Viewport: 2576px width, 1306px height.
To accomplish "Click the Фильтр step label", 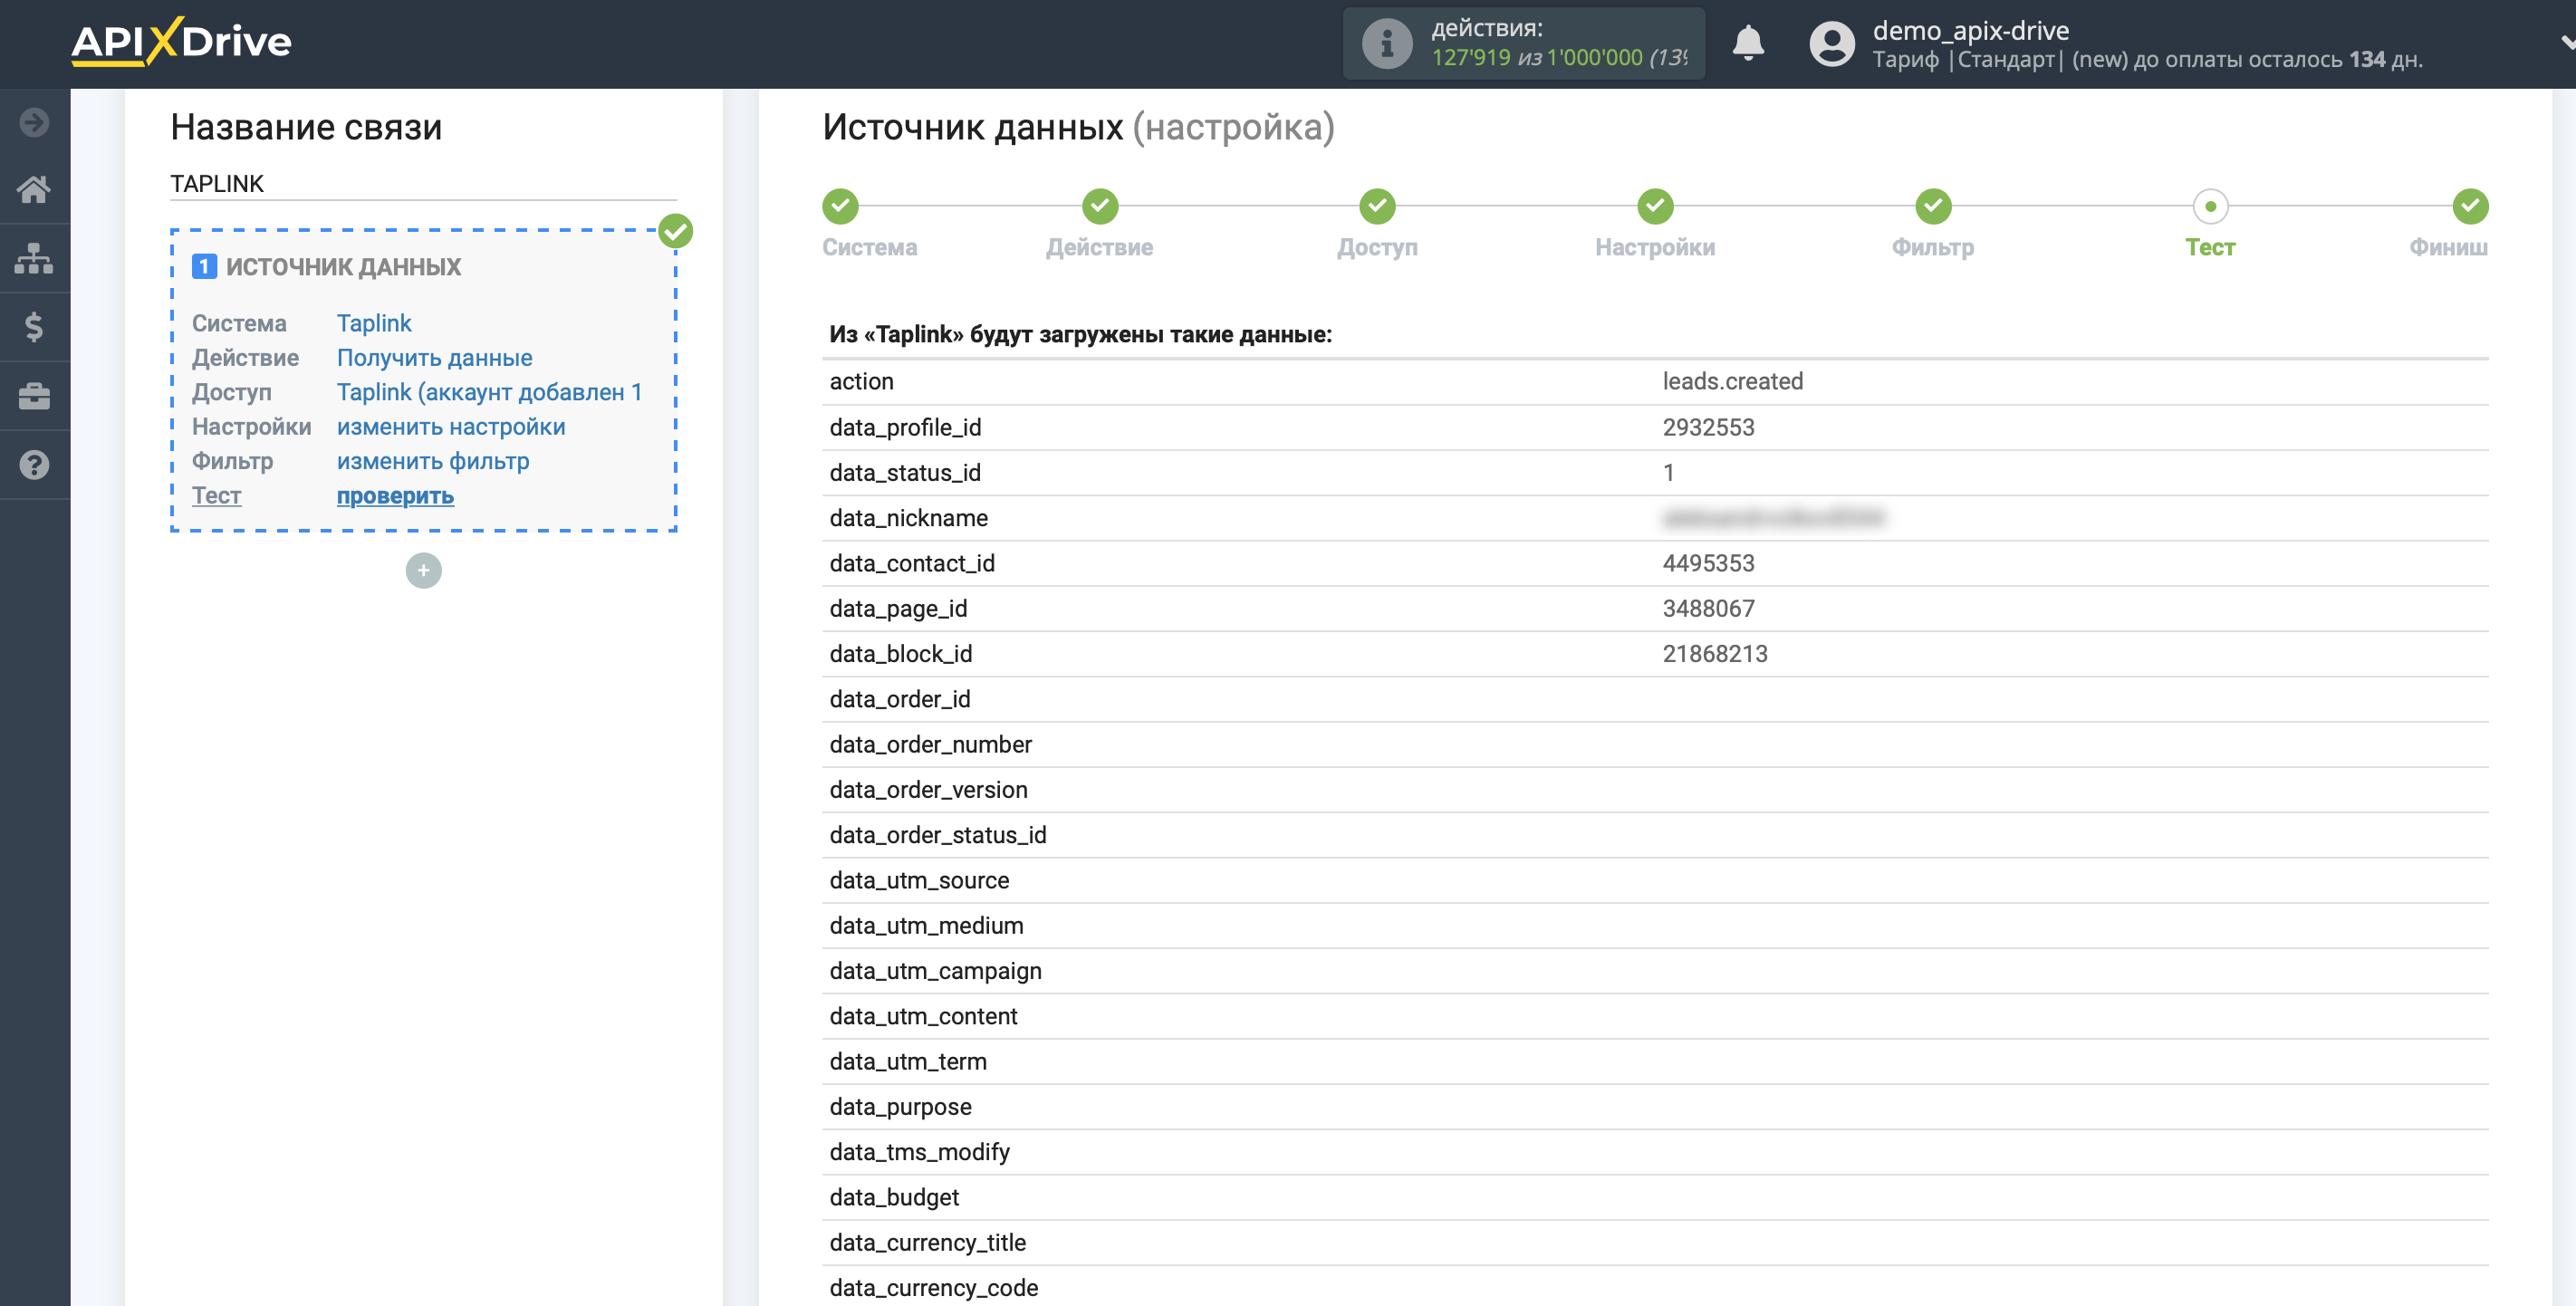I will click(1933, 247).
